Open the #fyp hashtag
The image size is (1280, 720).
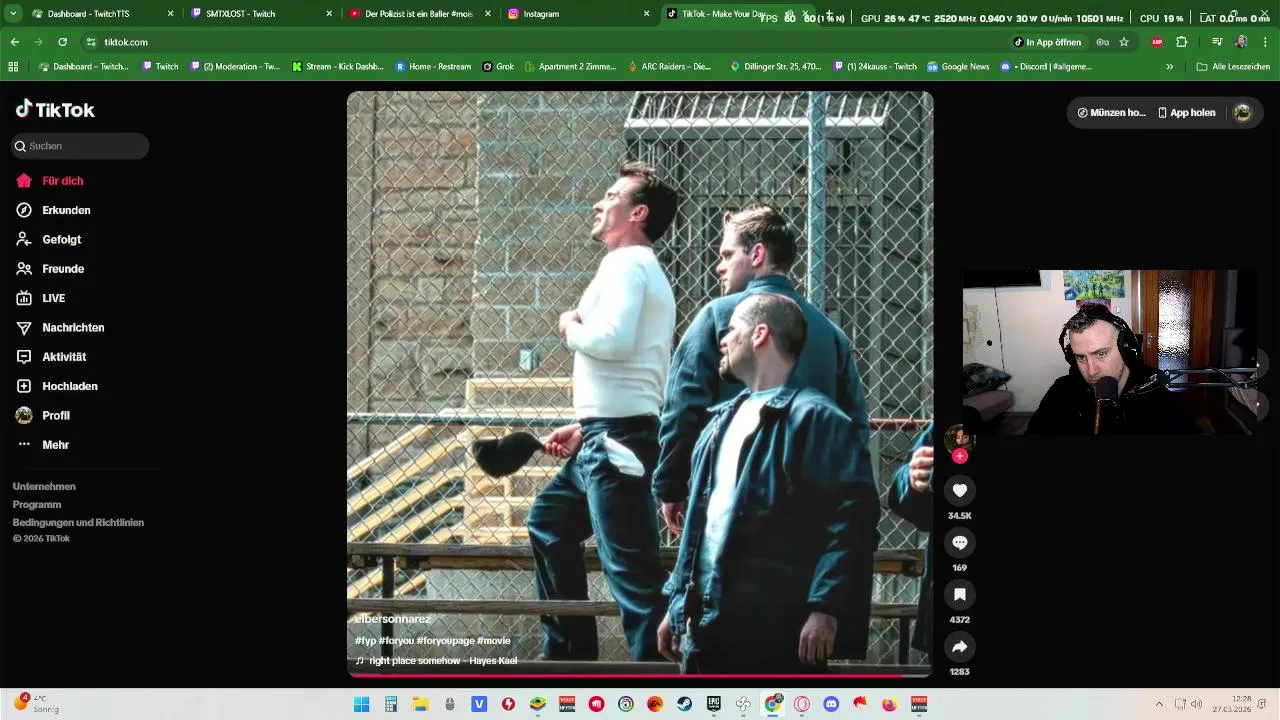365,641
